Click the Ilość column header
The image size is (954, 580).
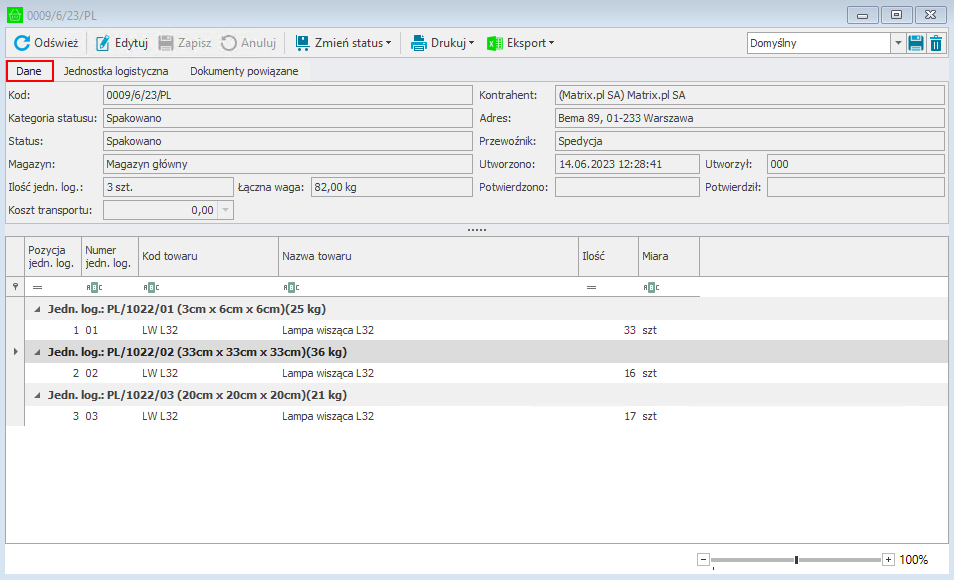pos(608,256)
